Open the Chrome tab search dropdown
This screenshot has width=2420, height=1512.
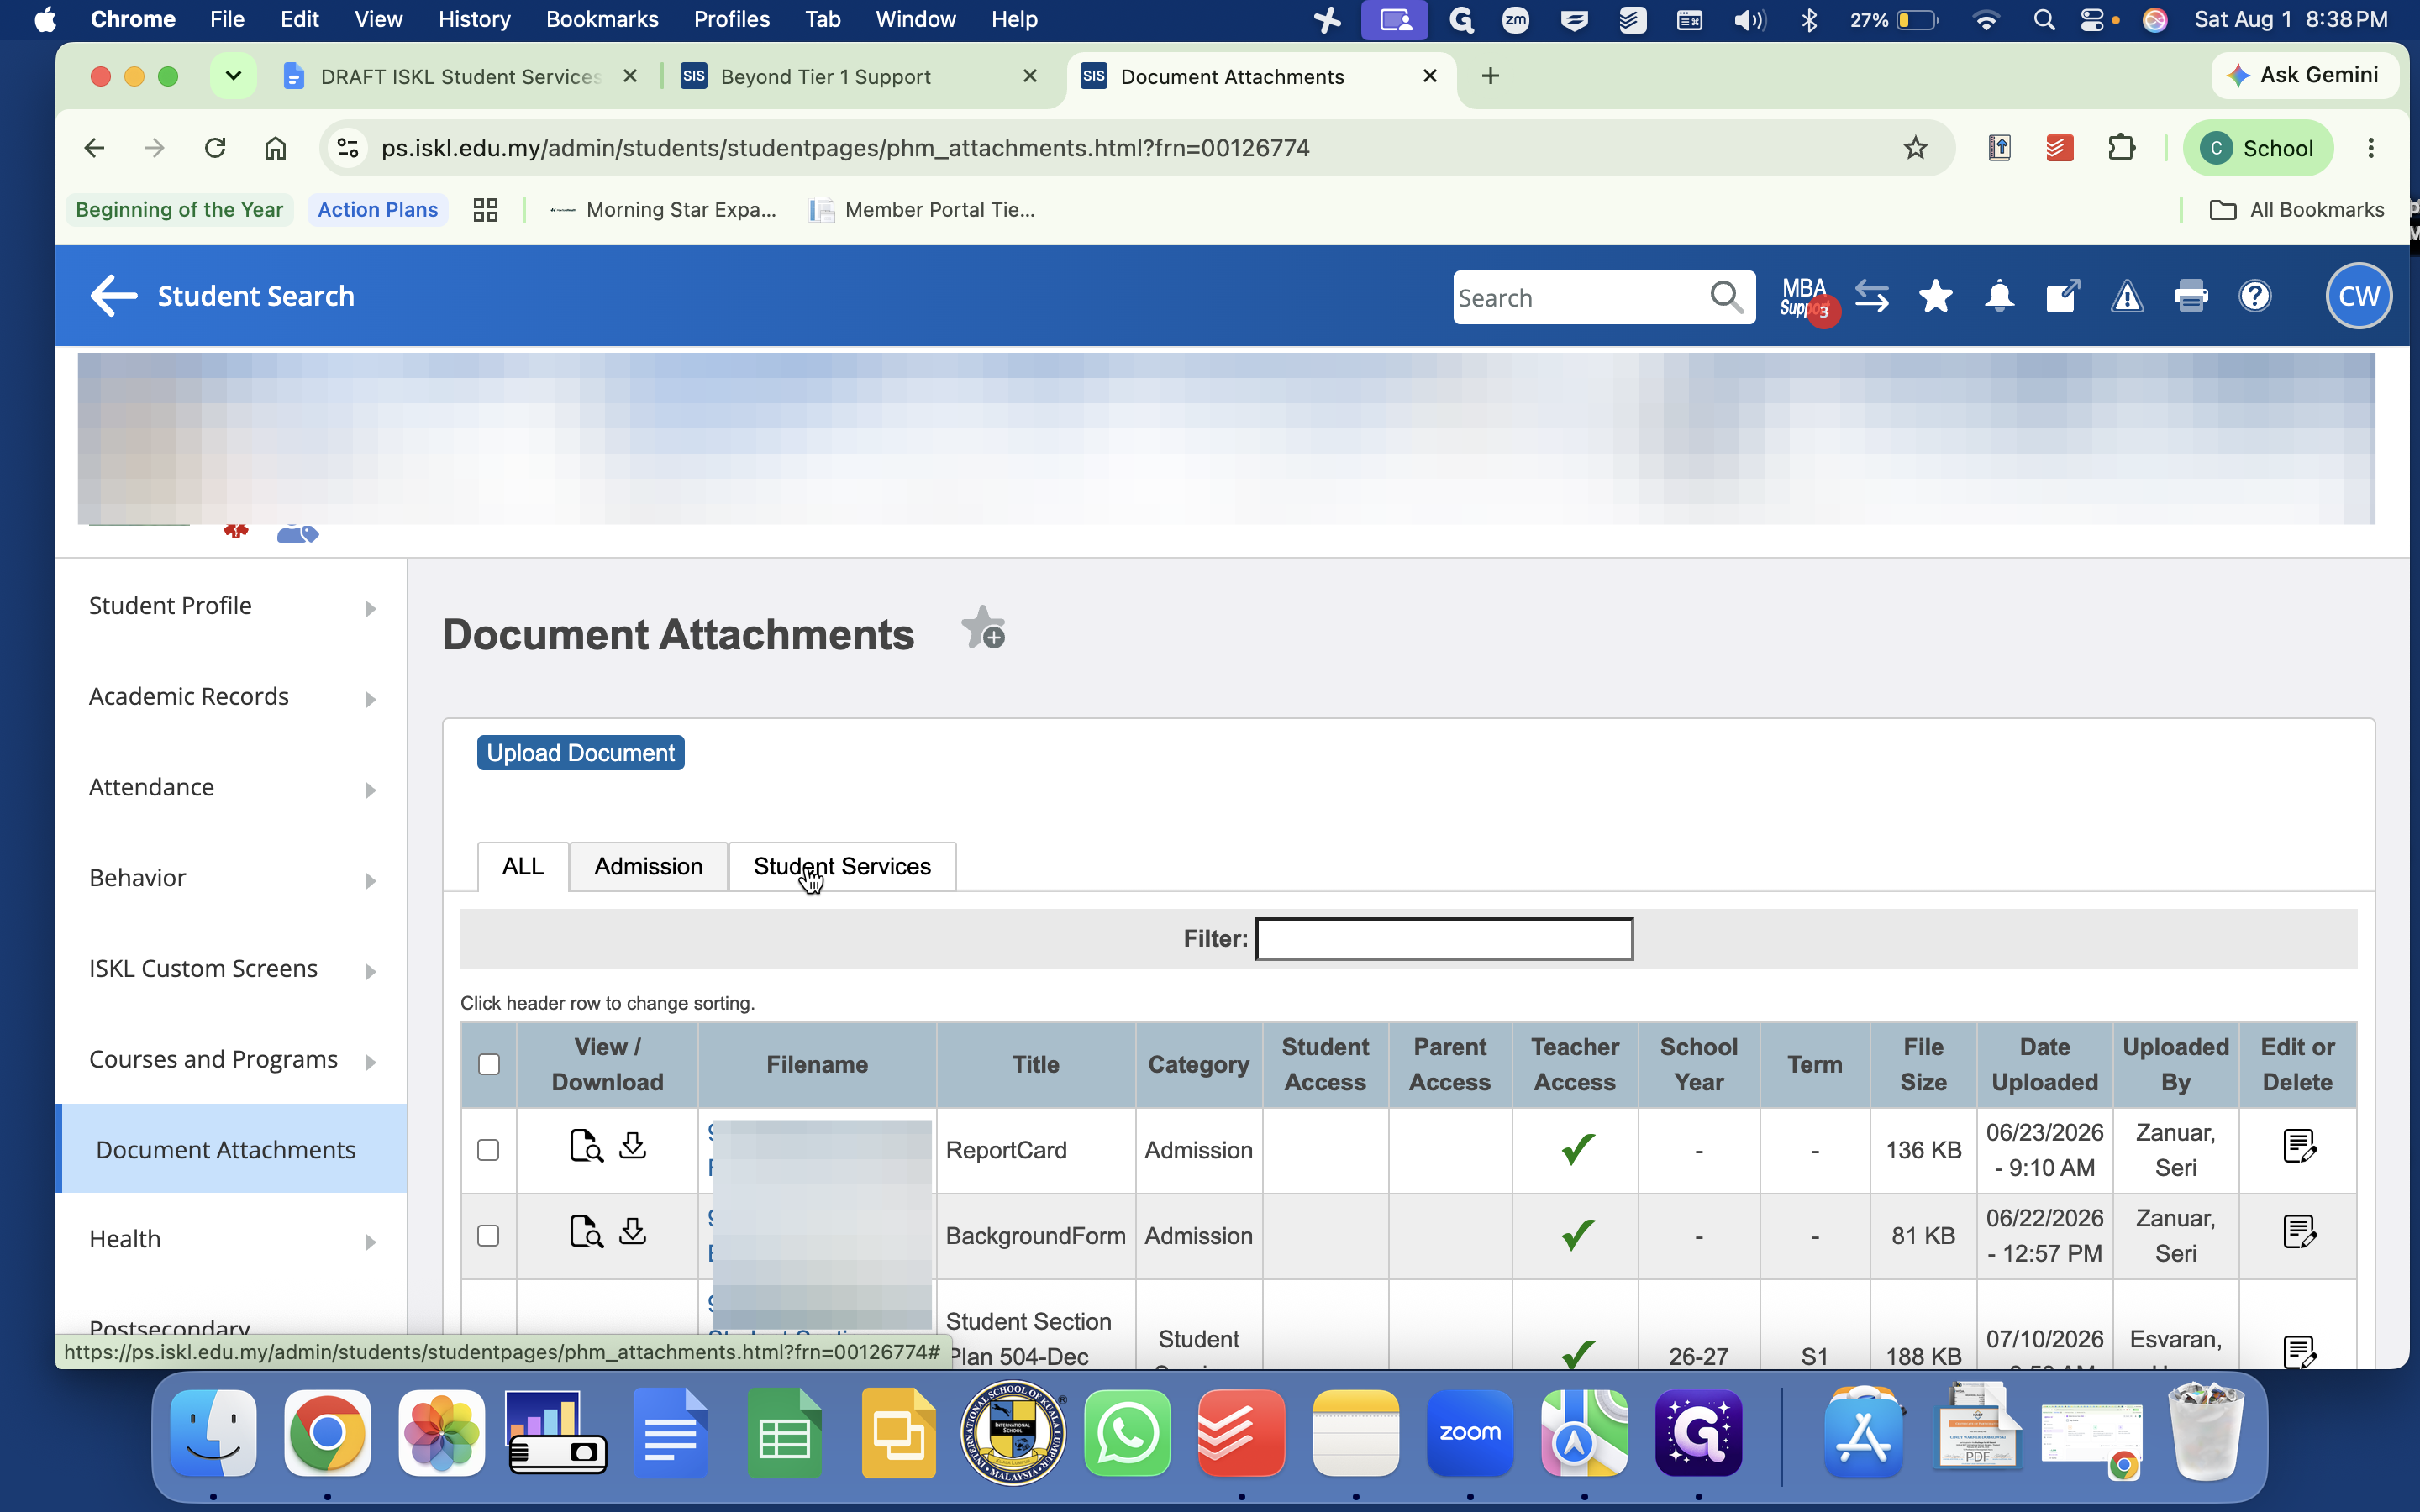pos(233,76)
